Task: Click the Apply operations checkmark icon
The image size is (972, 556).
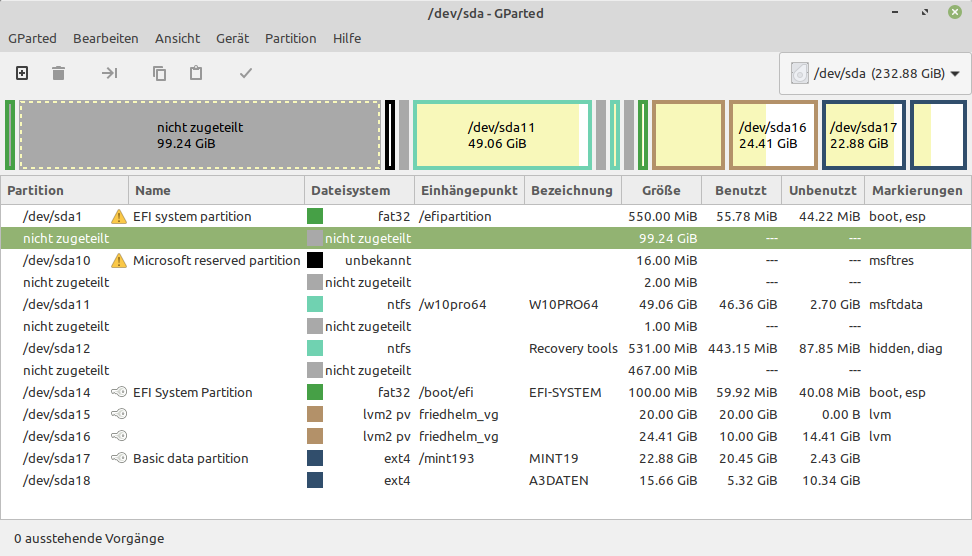Action: pos(246,73)
